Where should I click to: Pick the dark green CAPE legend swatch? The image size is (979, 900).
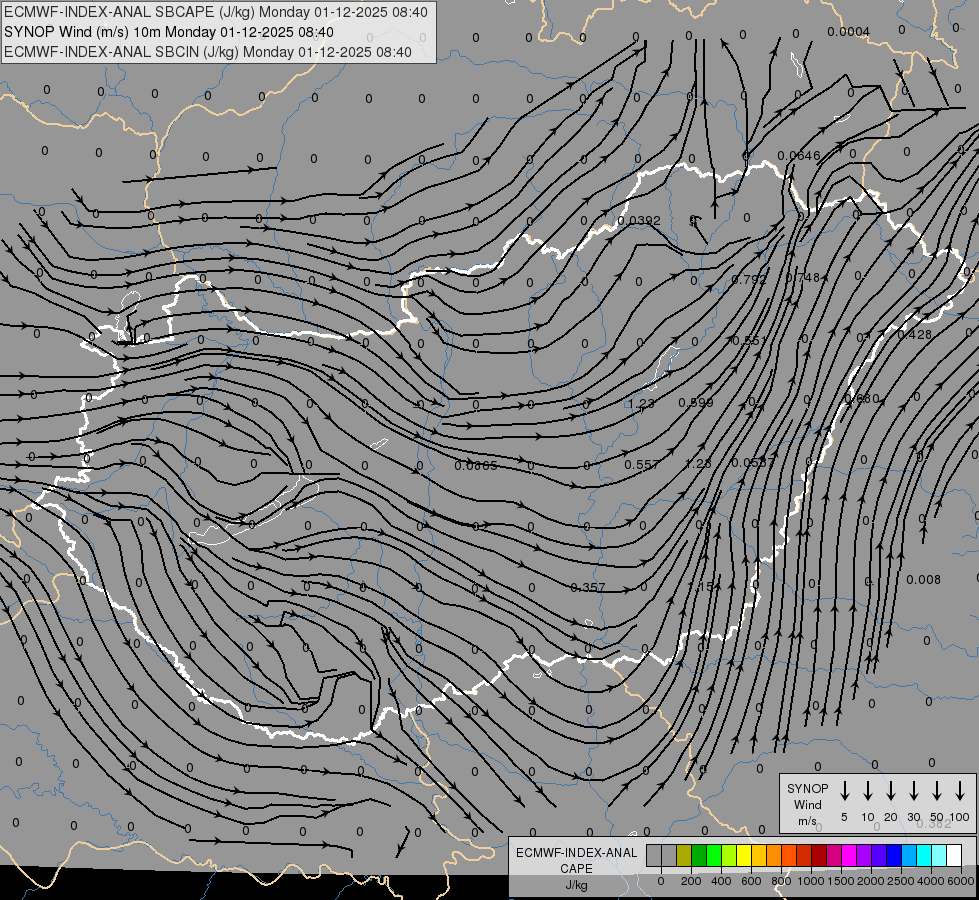click(699, 855)
